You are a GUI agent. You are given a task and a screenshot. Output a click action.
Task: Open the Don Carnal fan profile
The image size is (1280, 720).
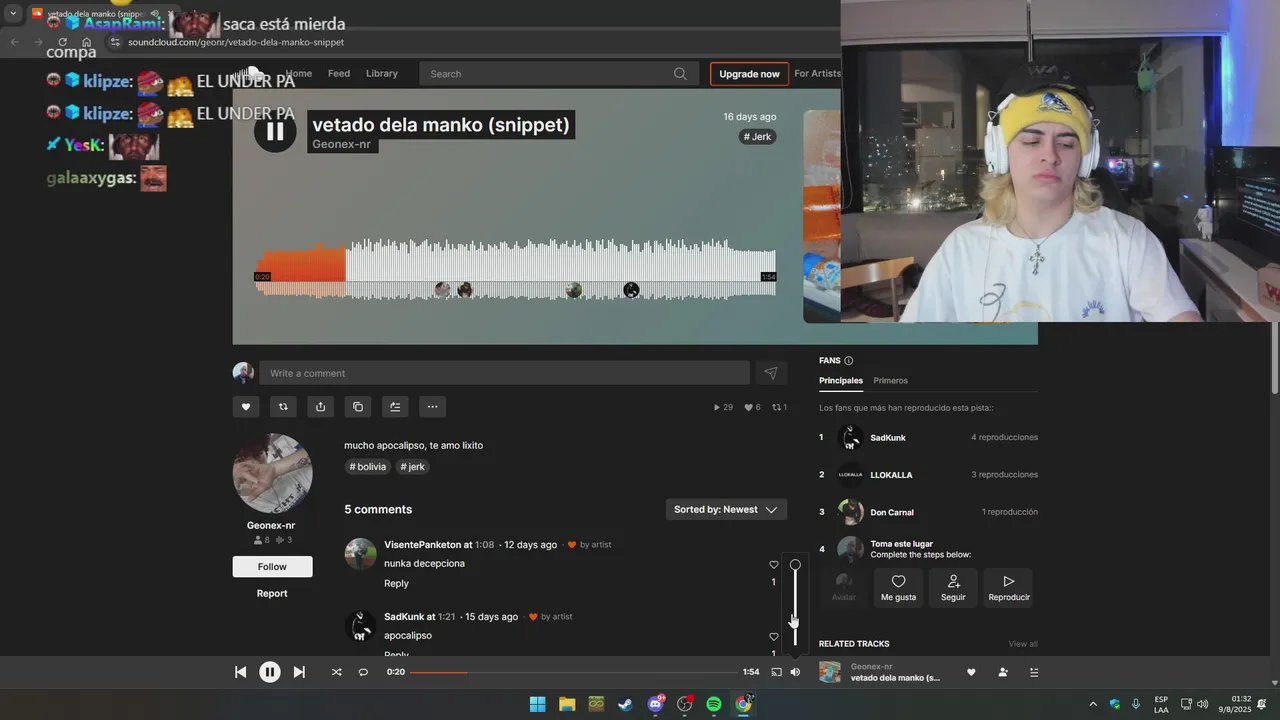[x=892, y=512]
